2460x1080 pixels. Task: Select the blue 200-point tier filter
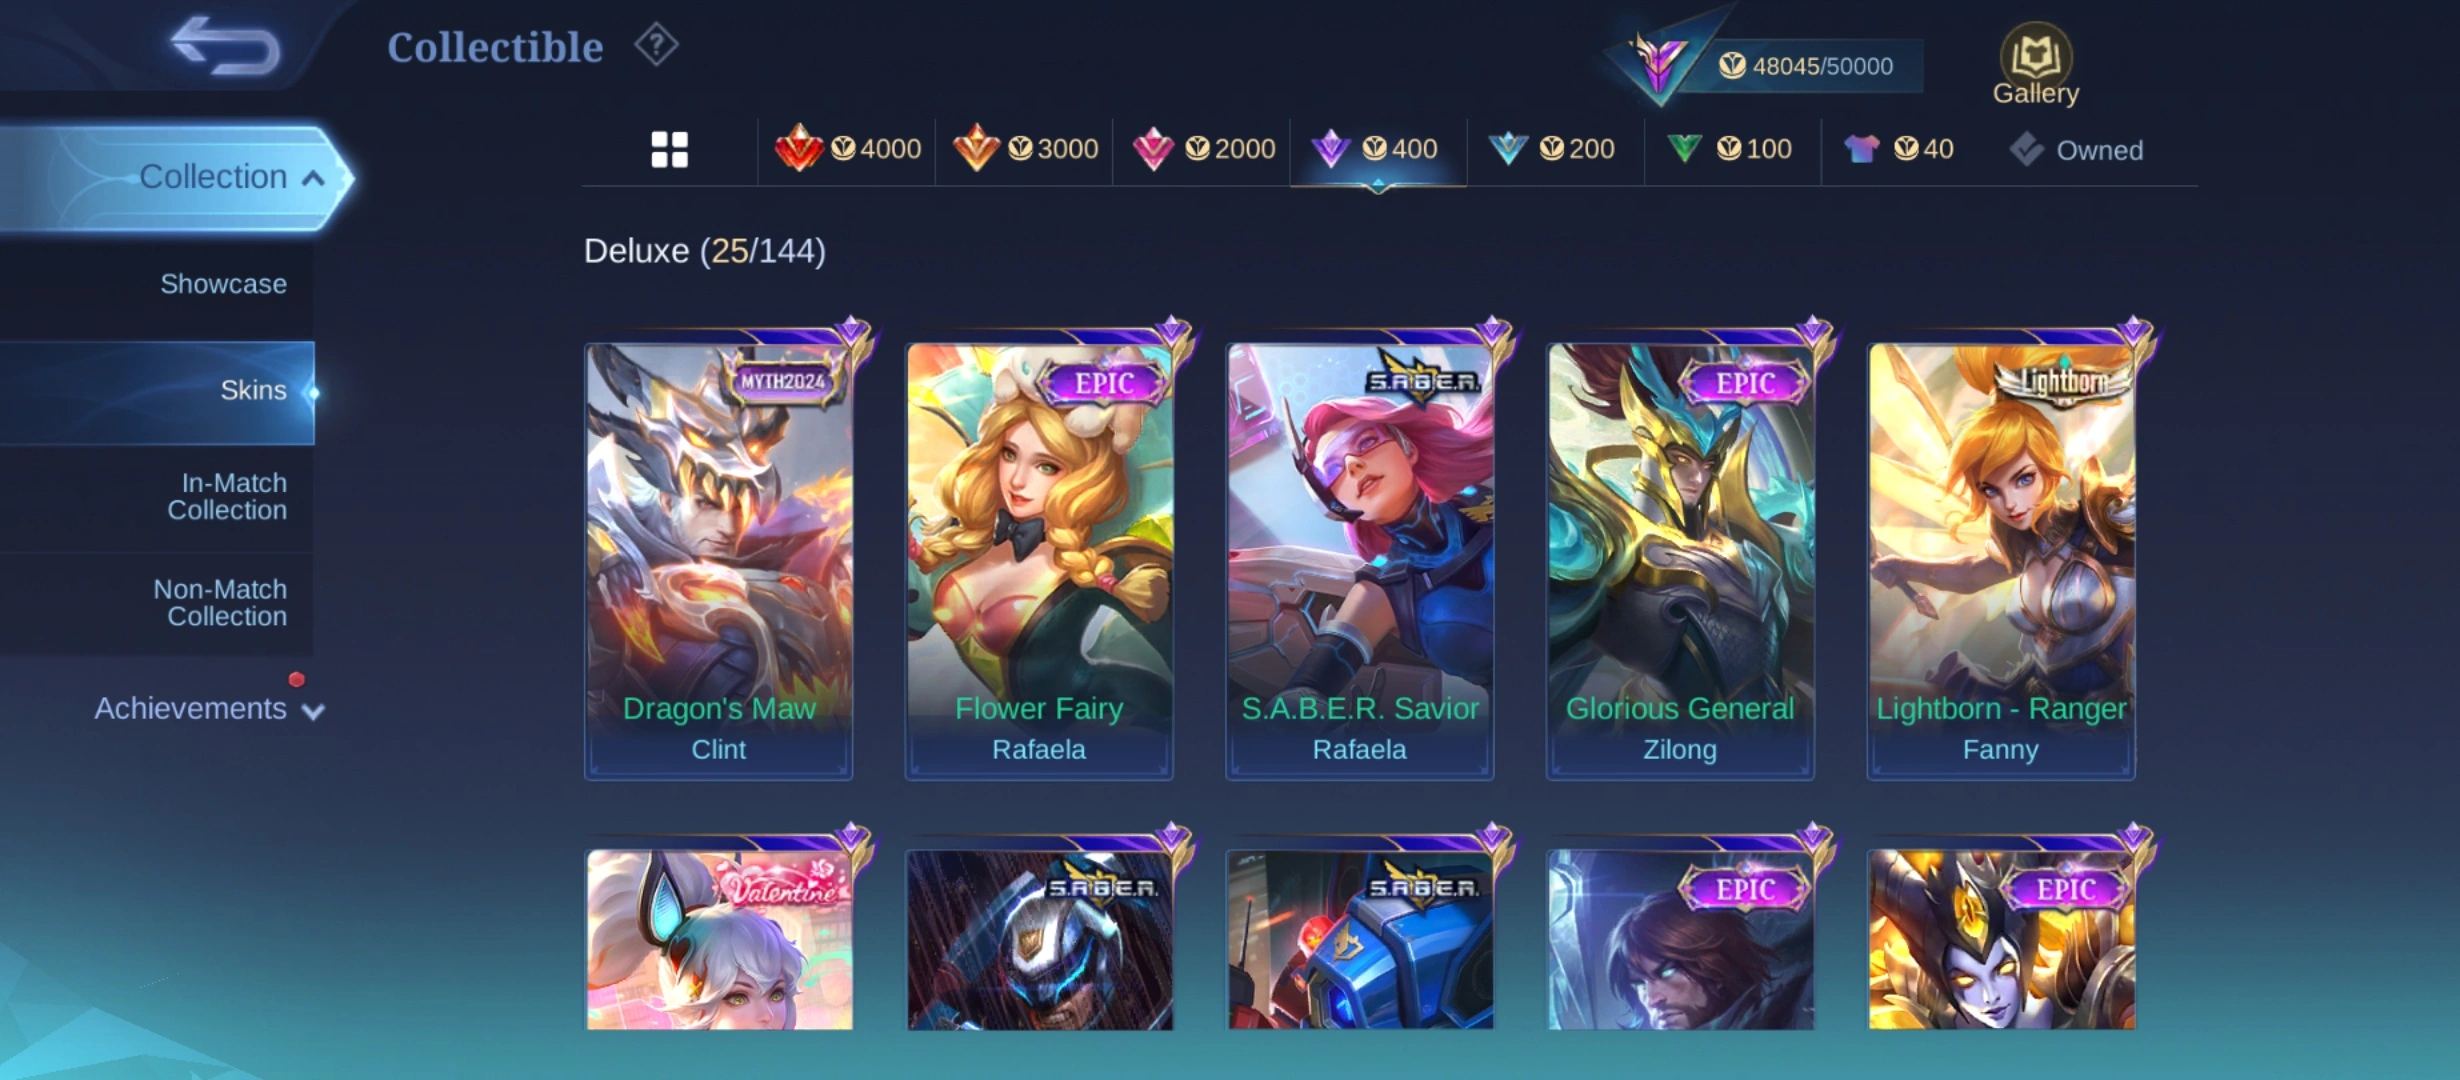coord(1551,149)
